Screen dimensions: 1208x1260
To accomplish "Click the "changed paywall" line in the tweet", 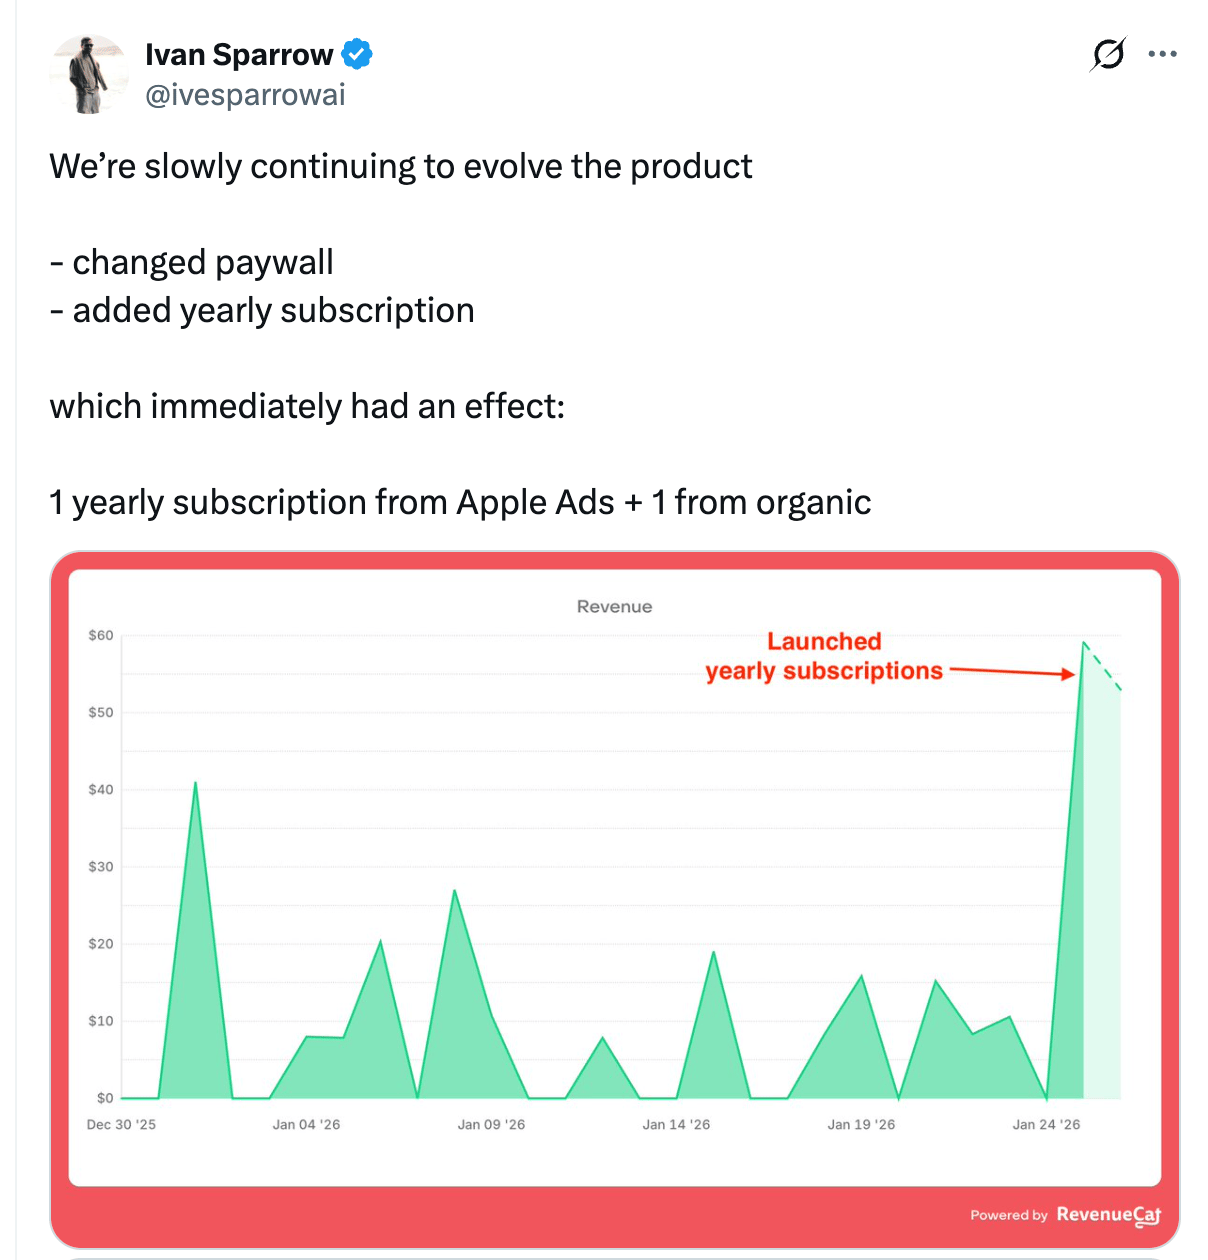I will tap(192, 262).
